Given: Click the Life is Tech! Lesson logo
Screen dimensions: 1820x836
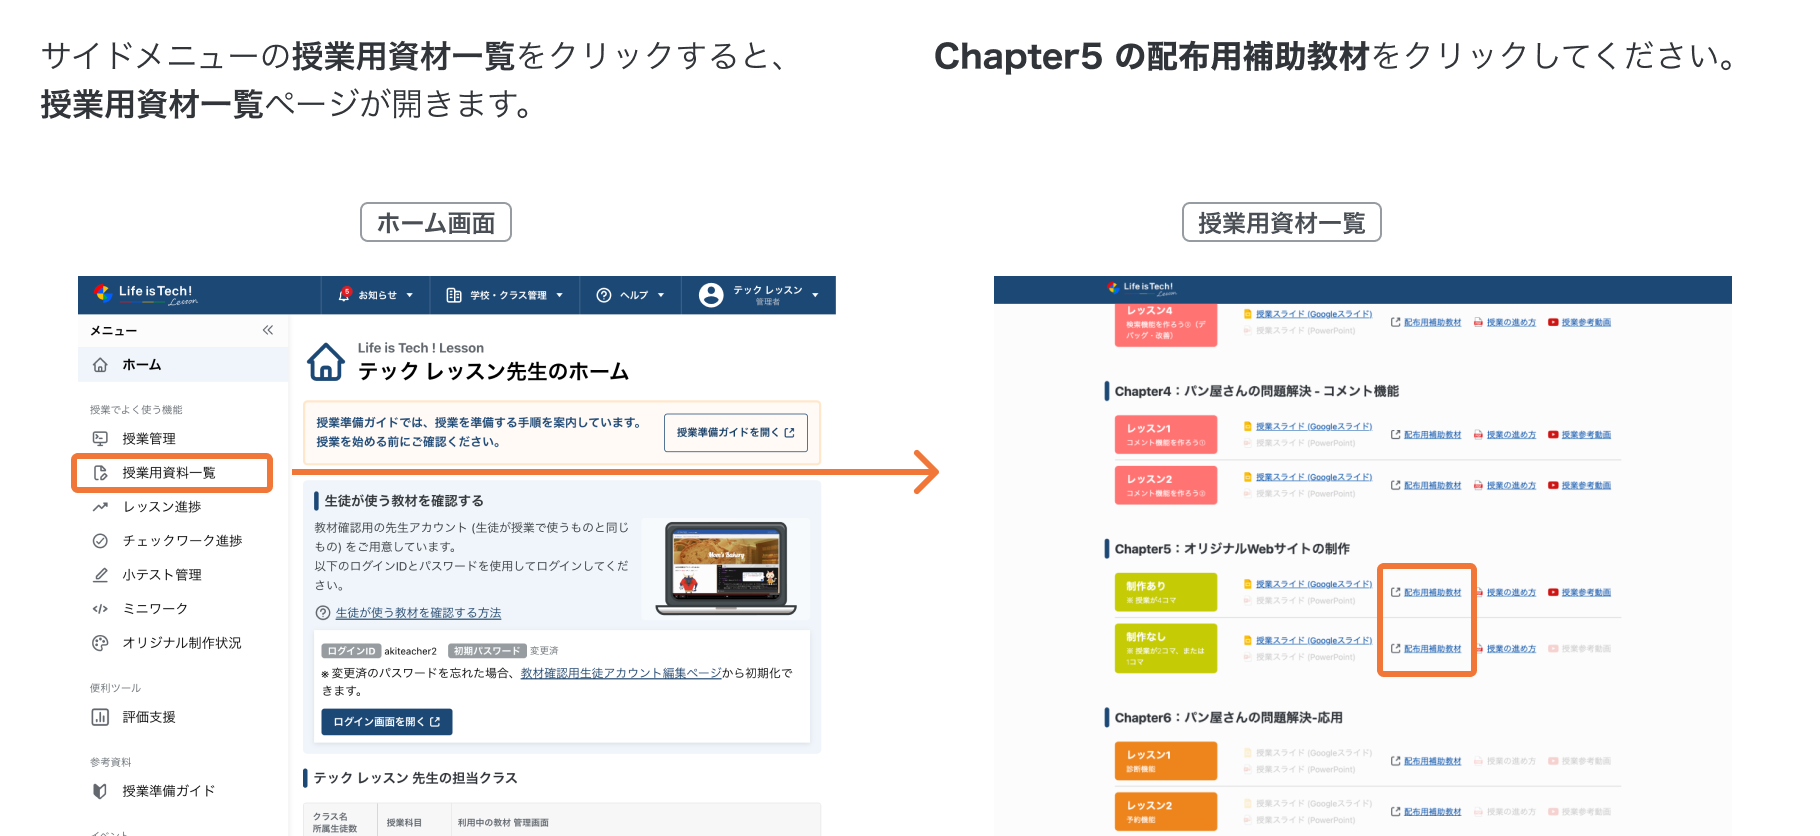Looking at the screenshot, I should 146,294.
